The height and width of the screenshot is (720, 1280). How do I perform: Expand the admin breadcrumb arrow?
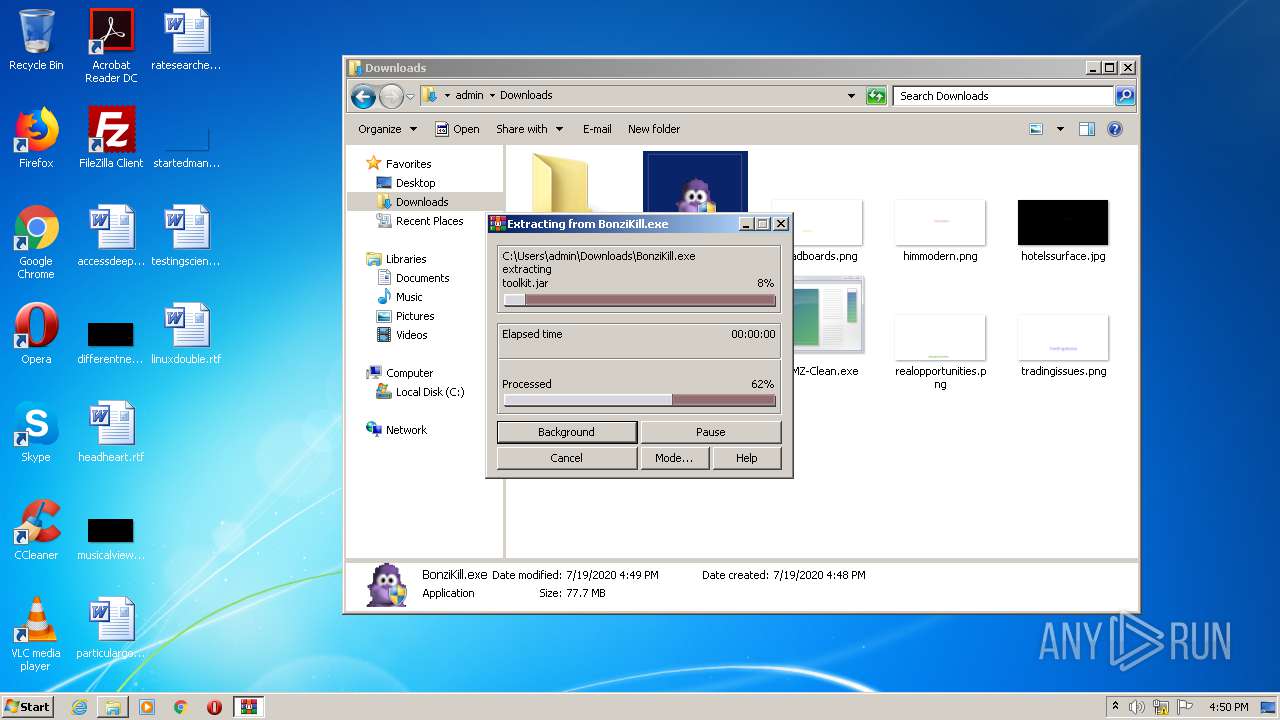492,96
